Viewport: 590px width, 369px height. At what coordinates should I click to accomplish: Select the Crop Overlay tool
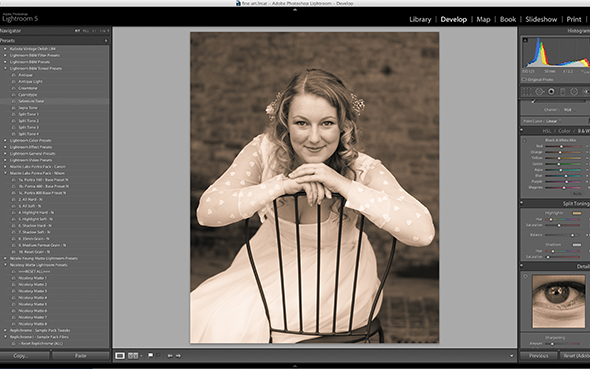527,91
